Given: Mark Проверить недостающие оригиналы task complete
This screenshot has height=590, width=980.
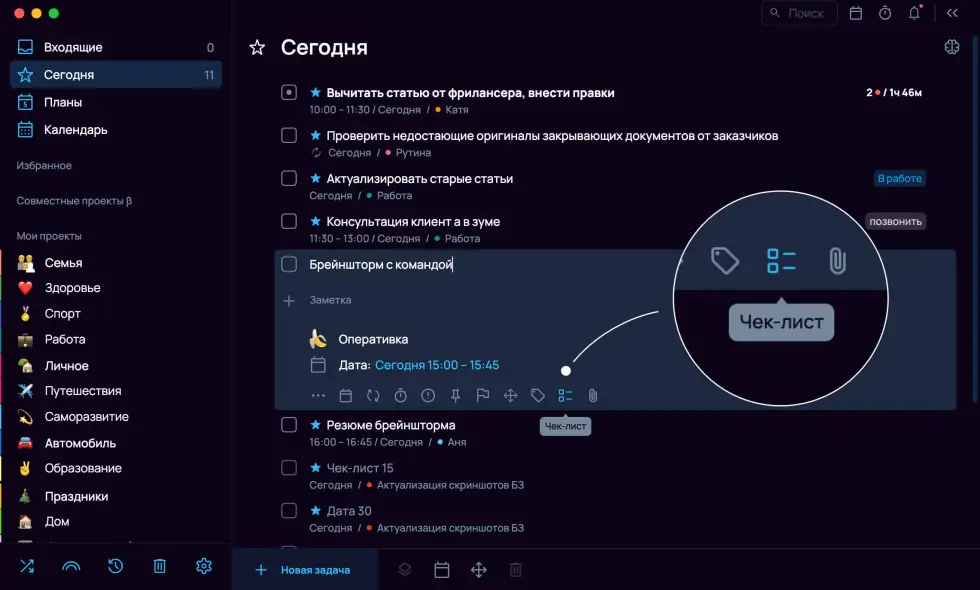Looking at the screenshot, I should [289, 135].
